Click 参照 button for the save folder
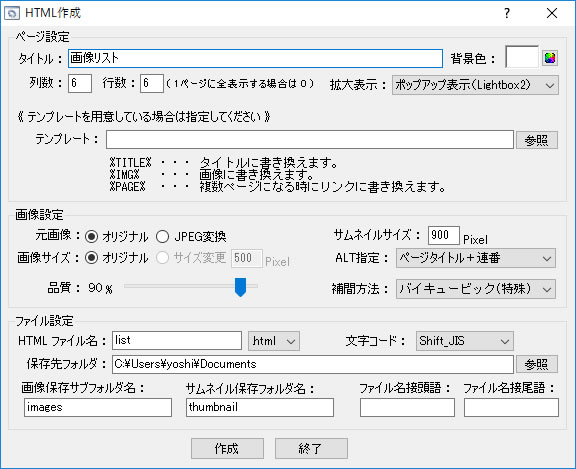This screenshot has width=576, height=469. pos(537,364)
